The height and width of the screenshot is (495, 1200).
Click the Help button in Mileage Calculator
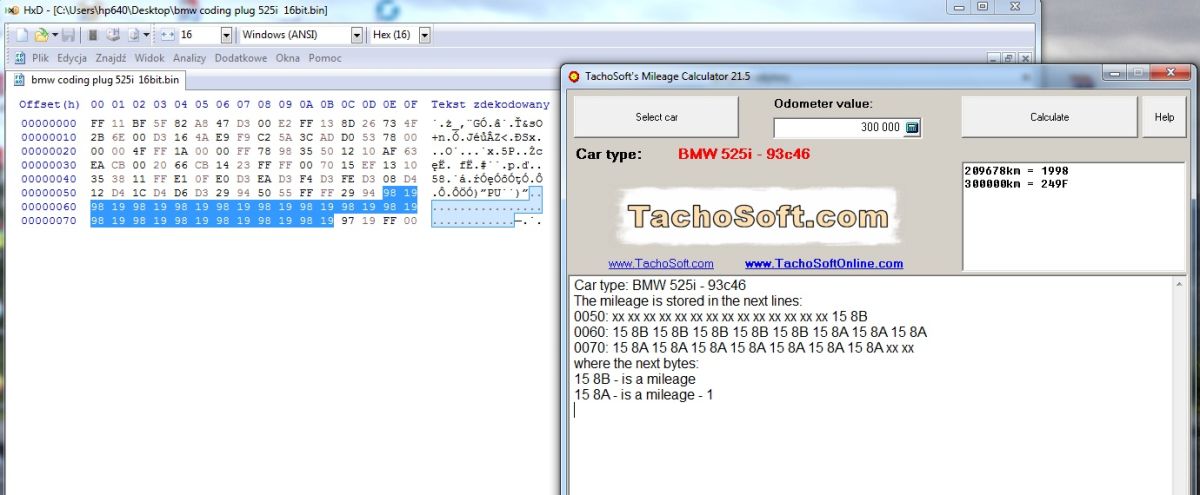pos(1164,117)
